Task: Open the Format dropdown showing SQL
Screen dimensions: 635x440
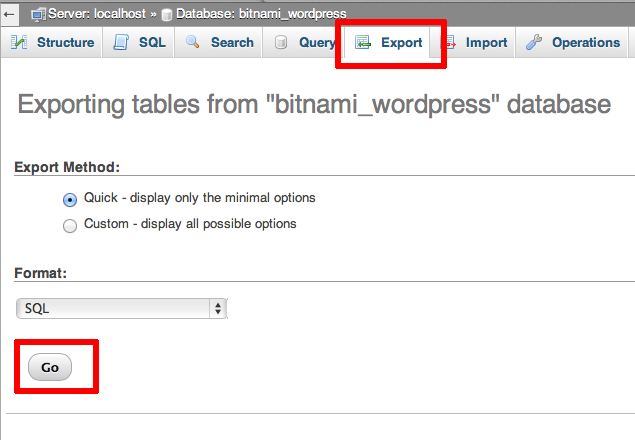Action: (x=120, y=309)
